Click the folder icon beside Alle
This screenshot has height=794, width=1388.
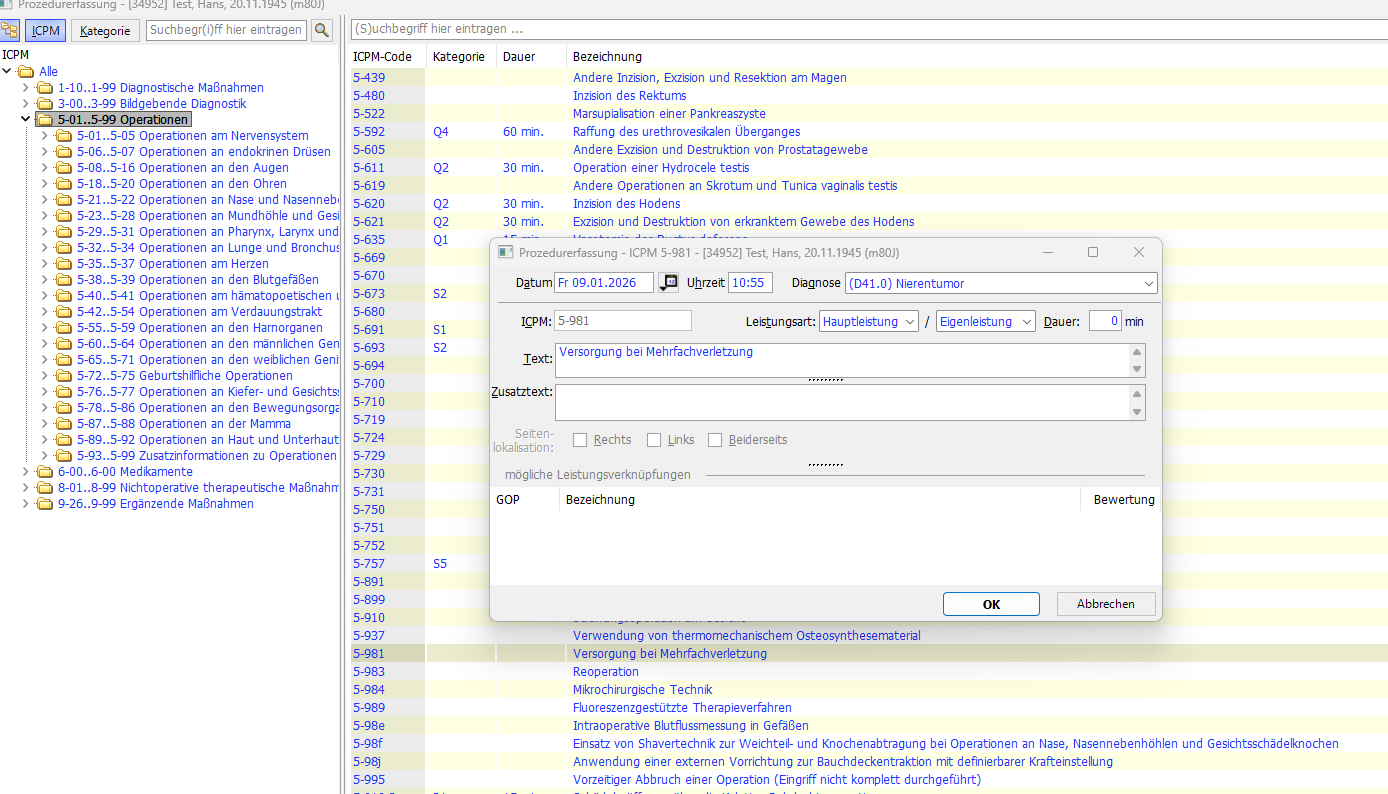click(26, 72)
